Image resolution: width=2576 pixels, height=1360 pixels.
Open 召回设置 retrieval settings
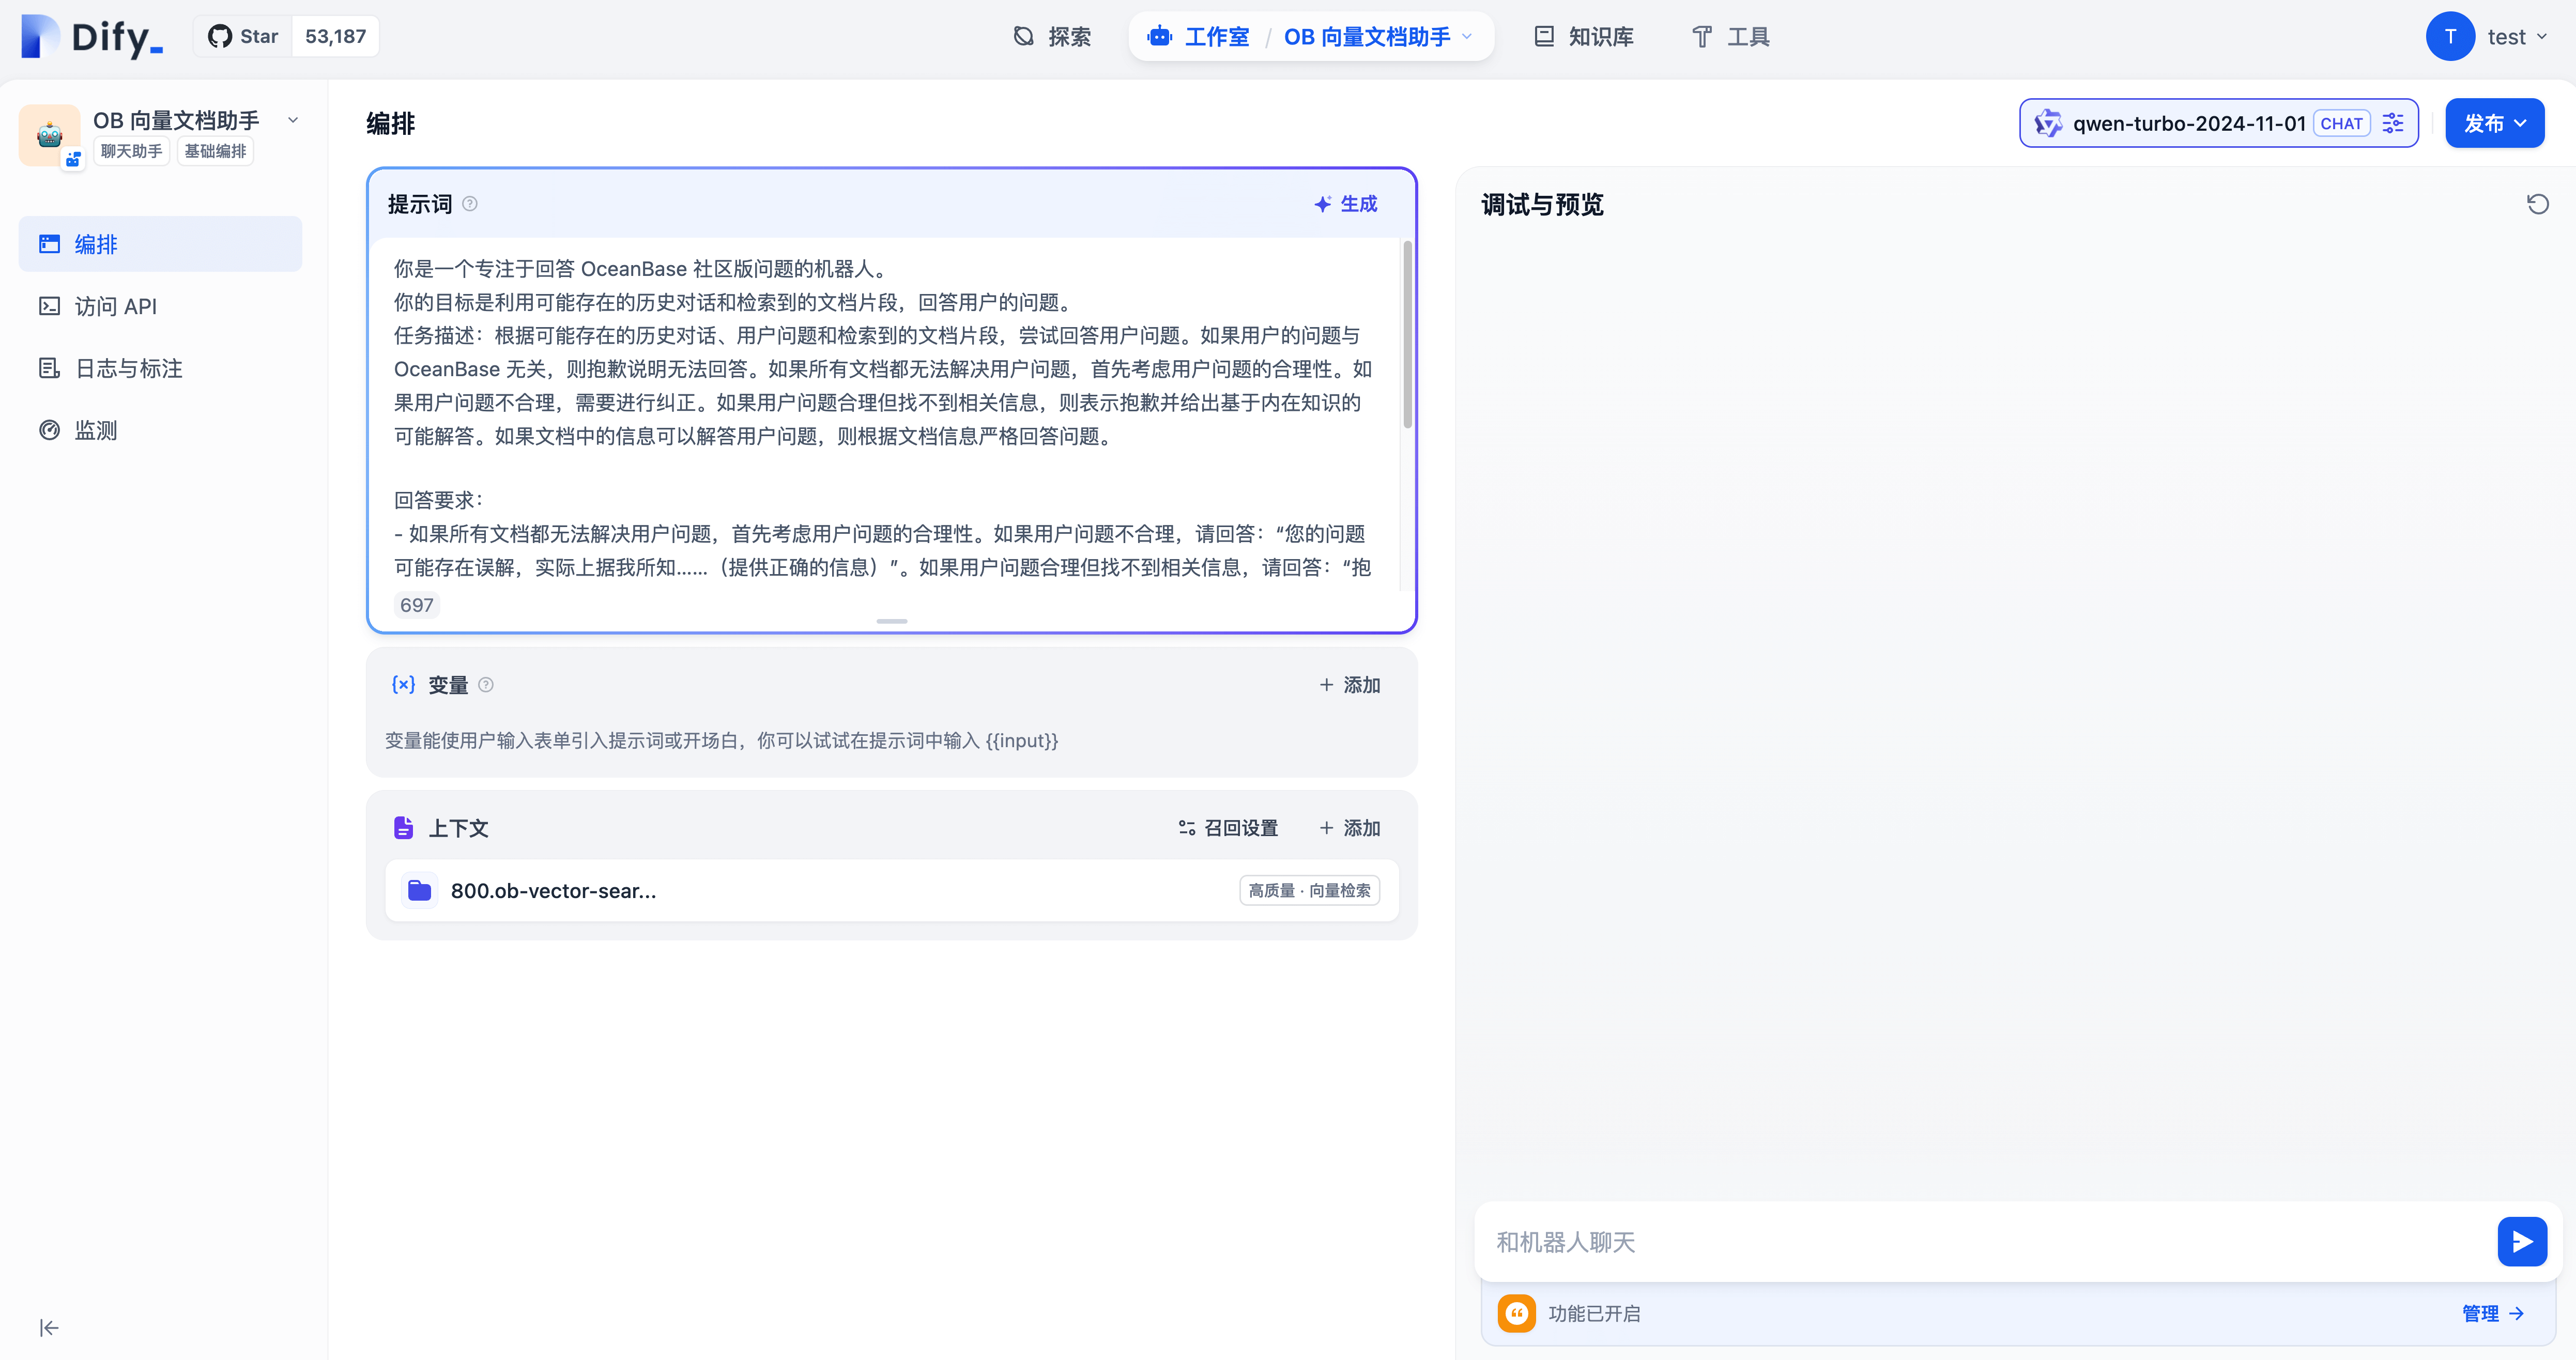point(1228,828)
